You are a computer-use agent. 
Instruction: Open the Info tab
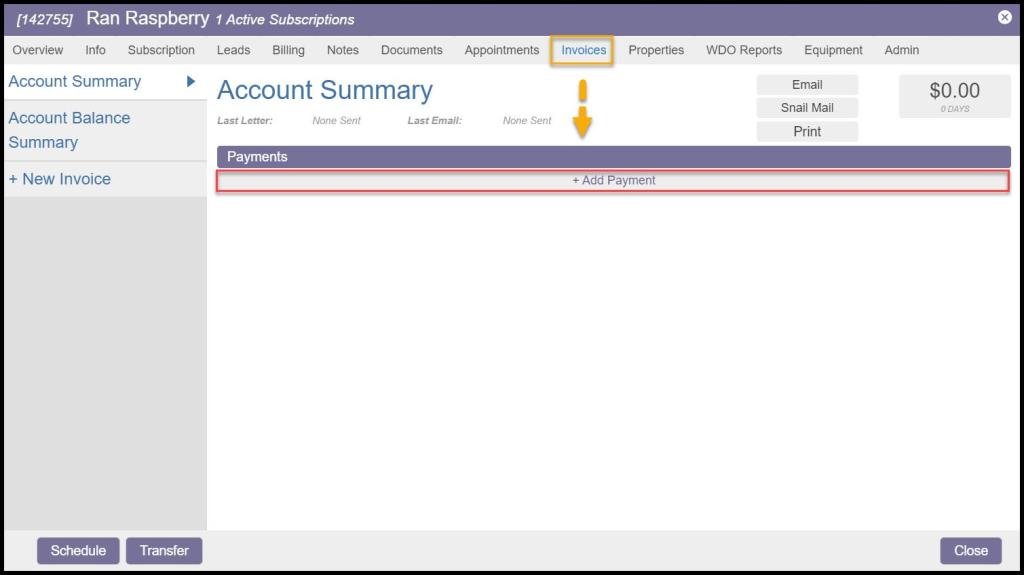(x=95, y=50)
